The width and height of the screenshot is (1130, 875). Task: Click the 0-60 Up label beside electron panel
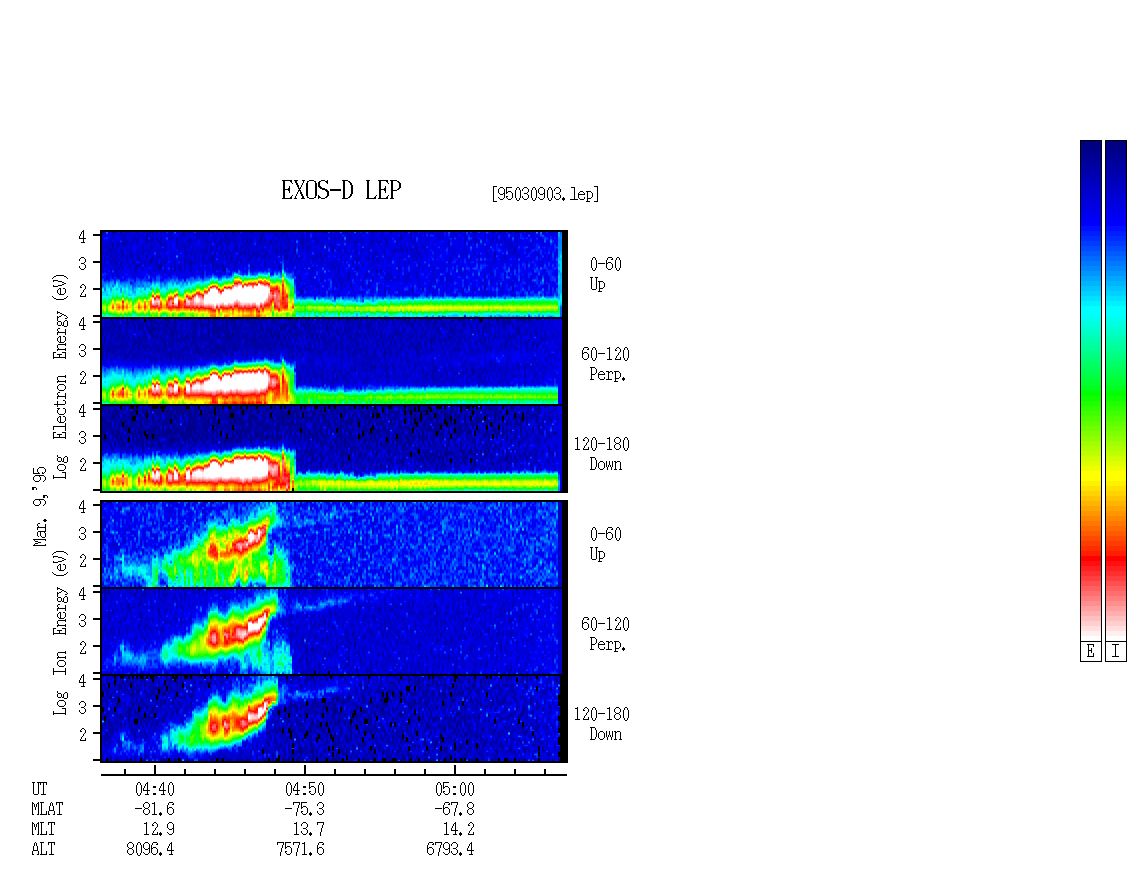pos(605,274)
